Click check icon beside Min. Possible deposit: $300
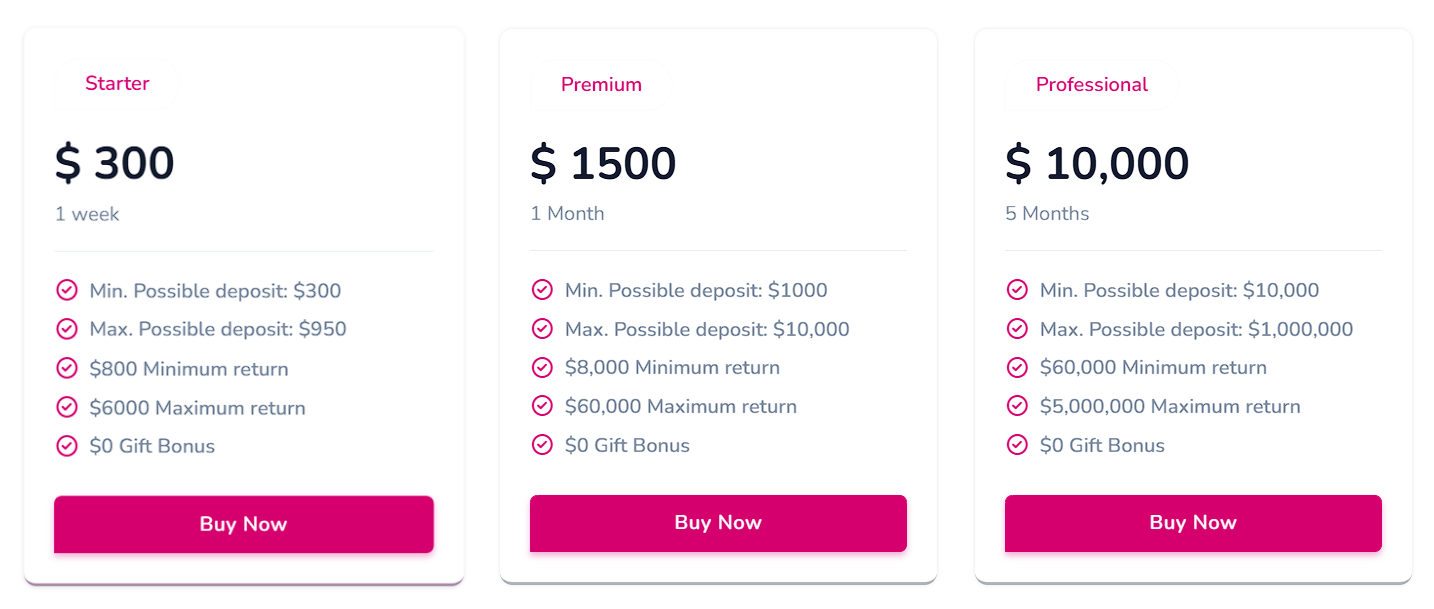 (67, 291)
